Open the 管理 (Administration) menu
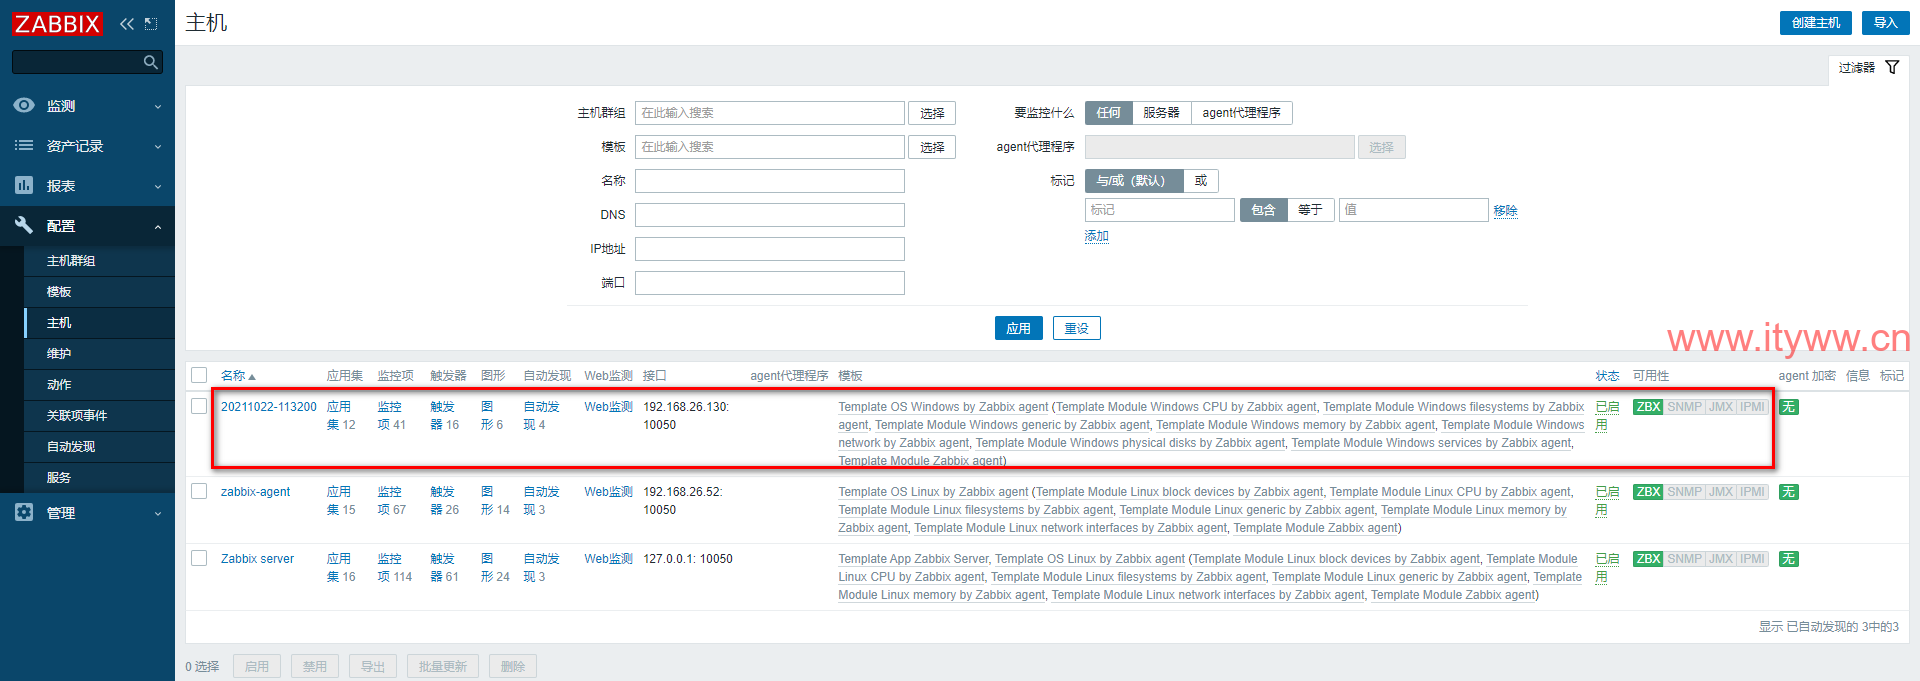The image size is (1920, 681). [x=87, y=513]
